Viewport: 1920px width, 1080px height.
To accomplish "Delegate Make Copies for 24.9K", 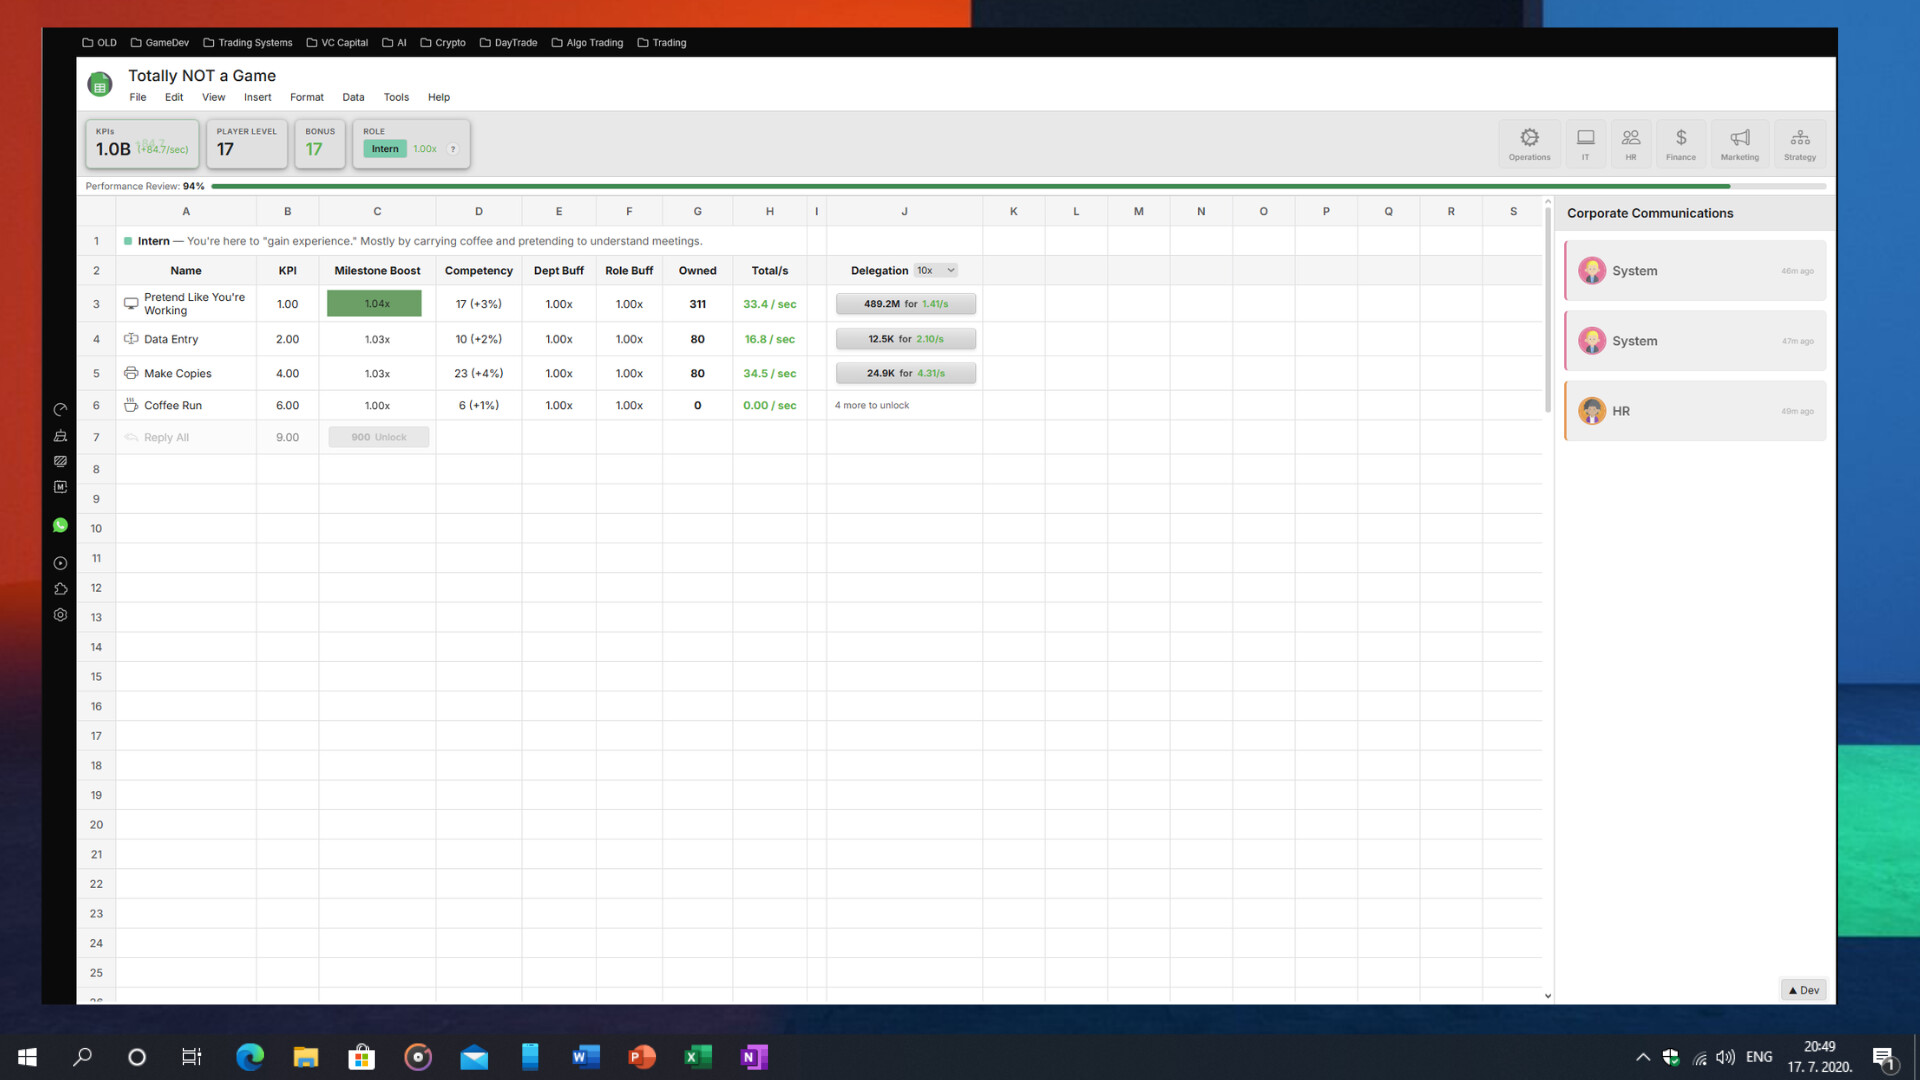I will coord(905,373).
